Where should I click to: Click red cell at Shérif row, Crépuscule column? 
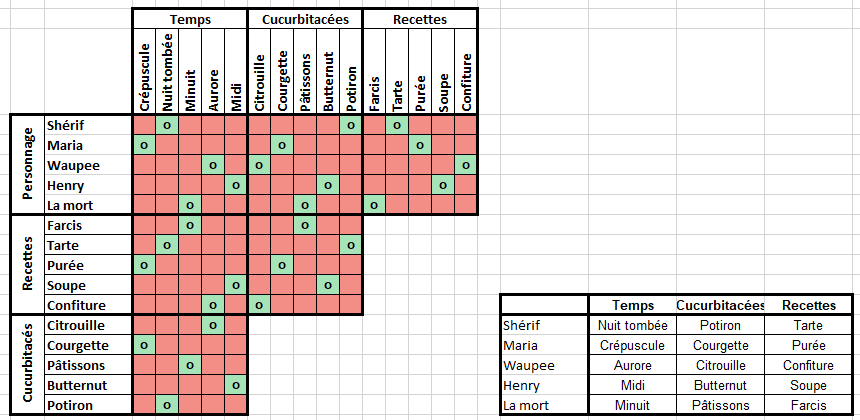144,125
